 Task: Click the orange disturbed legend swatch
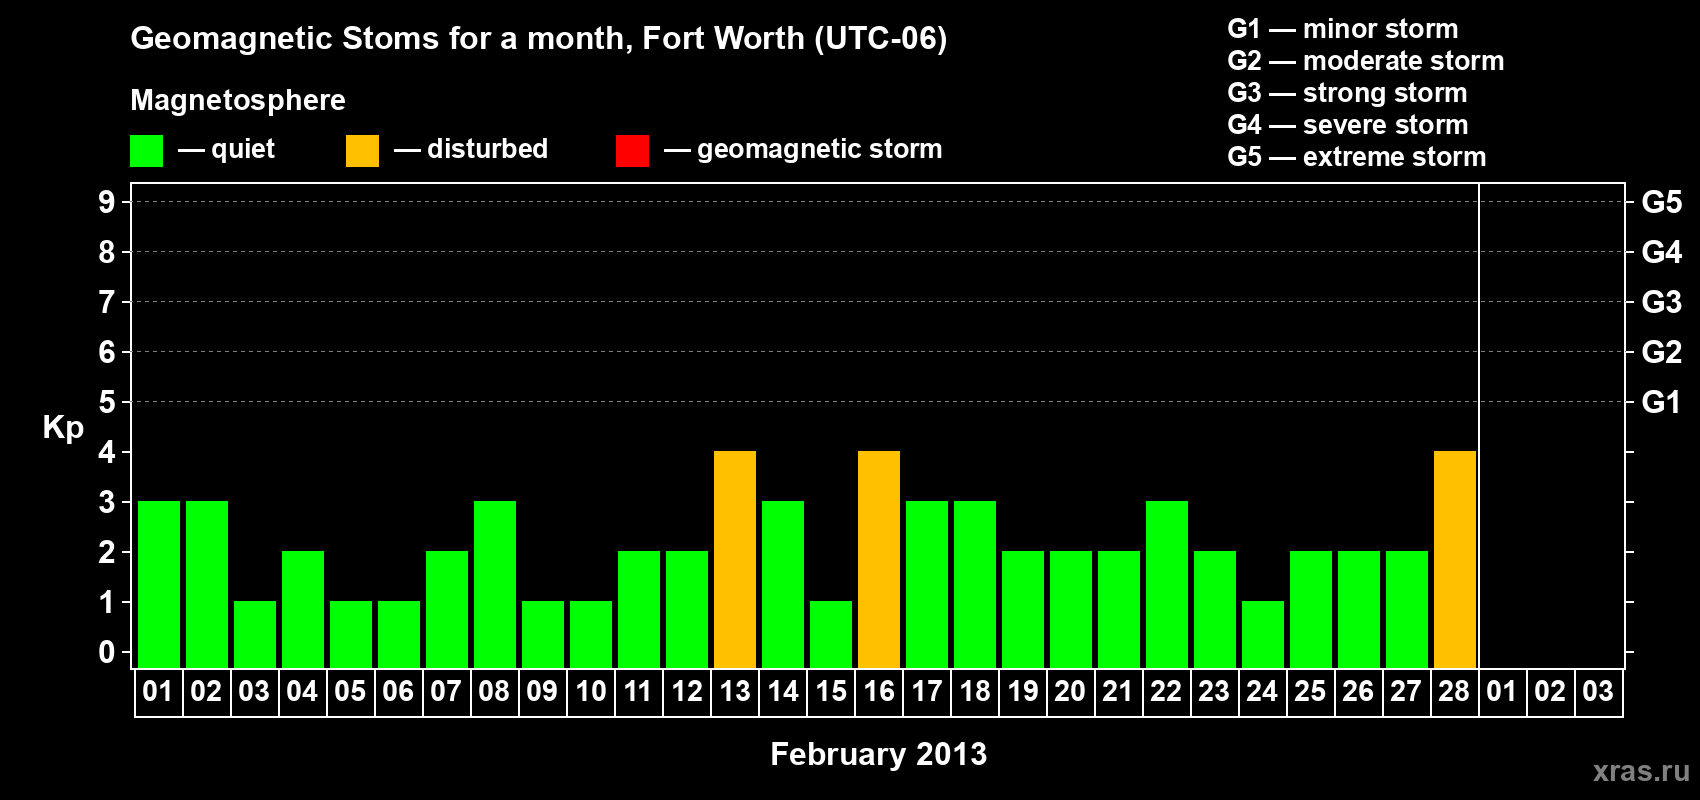362,151
